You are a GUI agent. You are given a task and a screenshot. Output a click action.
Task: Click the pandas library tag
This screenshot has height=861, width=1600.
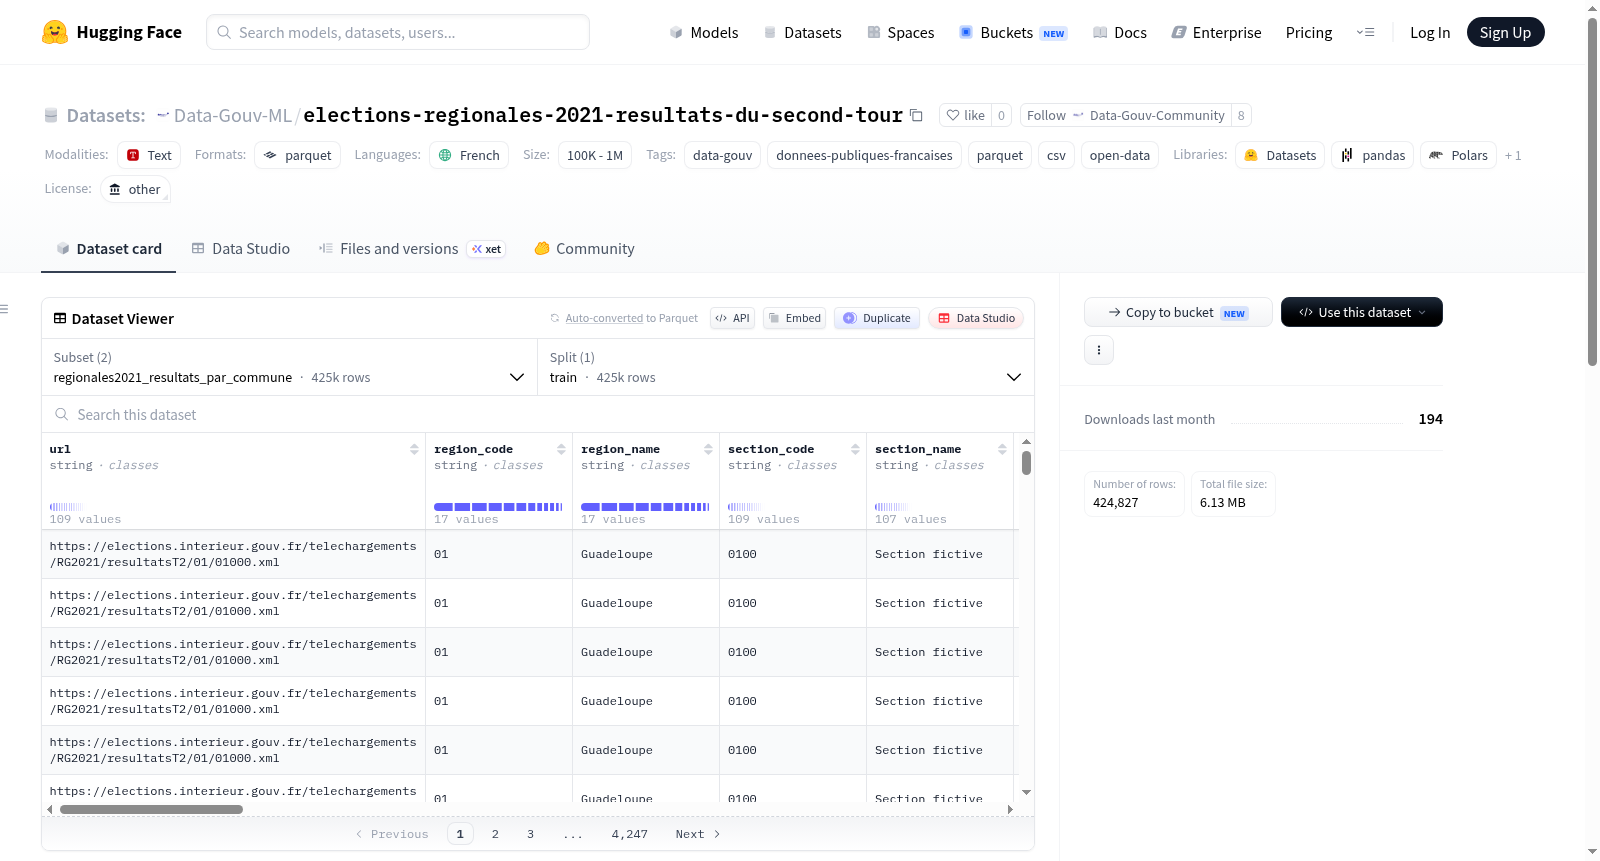click(1373, 155)
